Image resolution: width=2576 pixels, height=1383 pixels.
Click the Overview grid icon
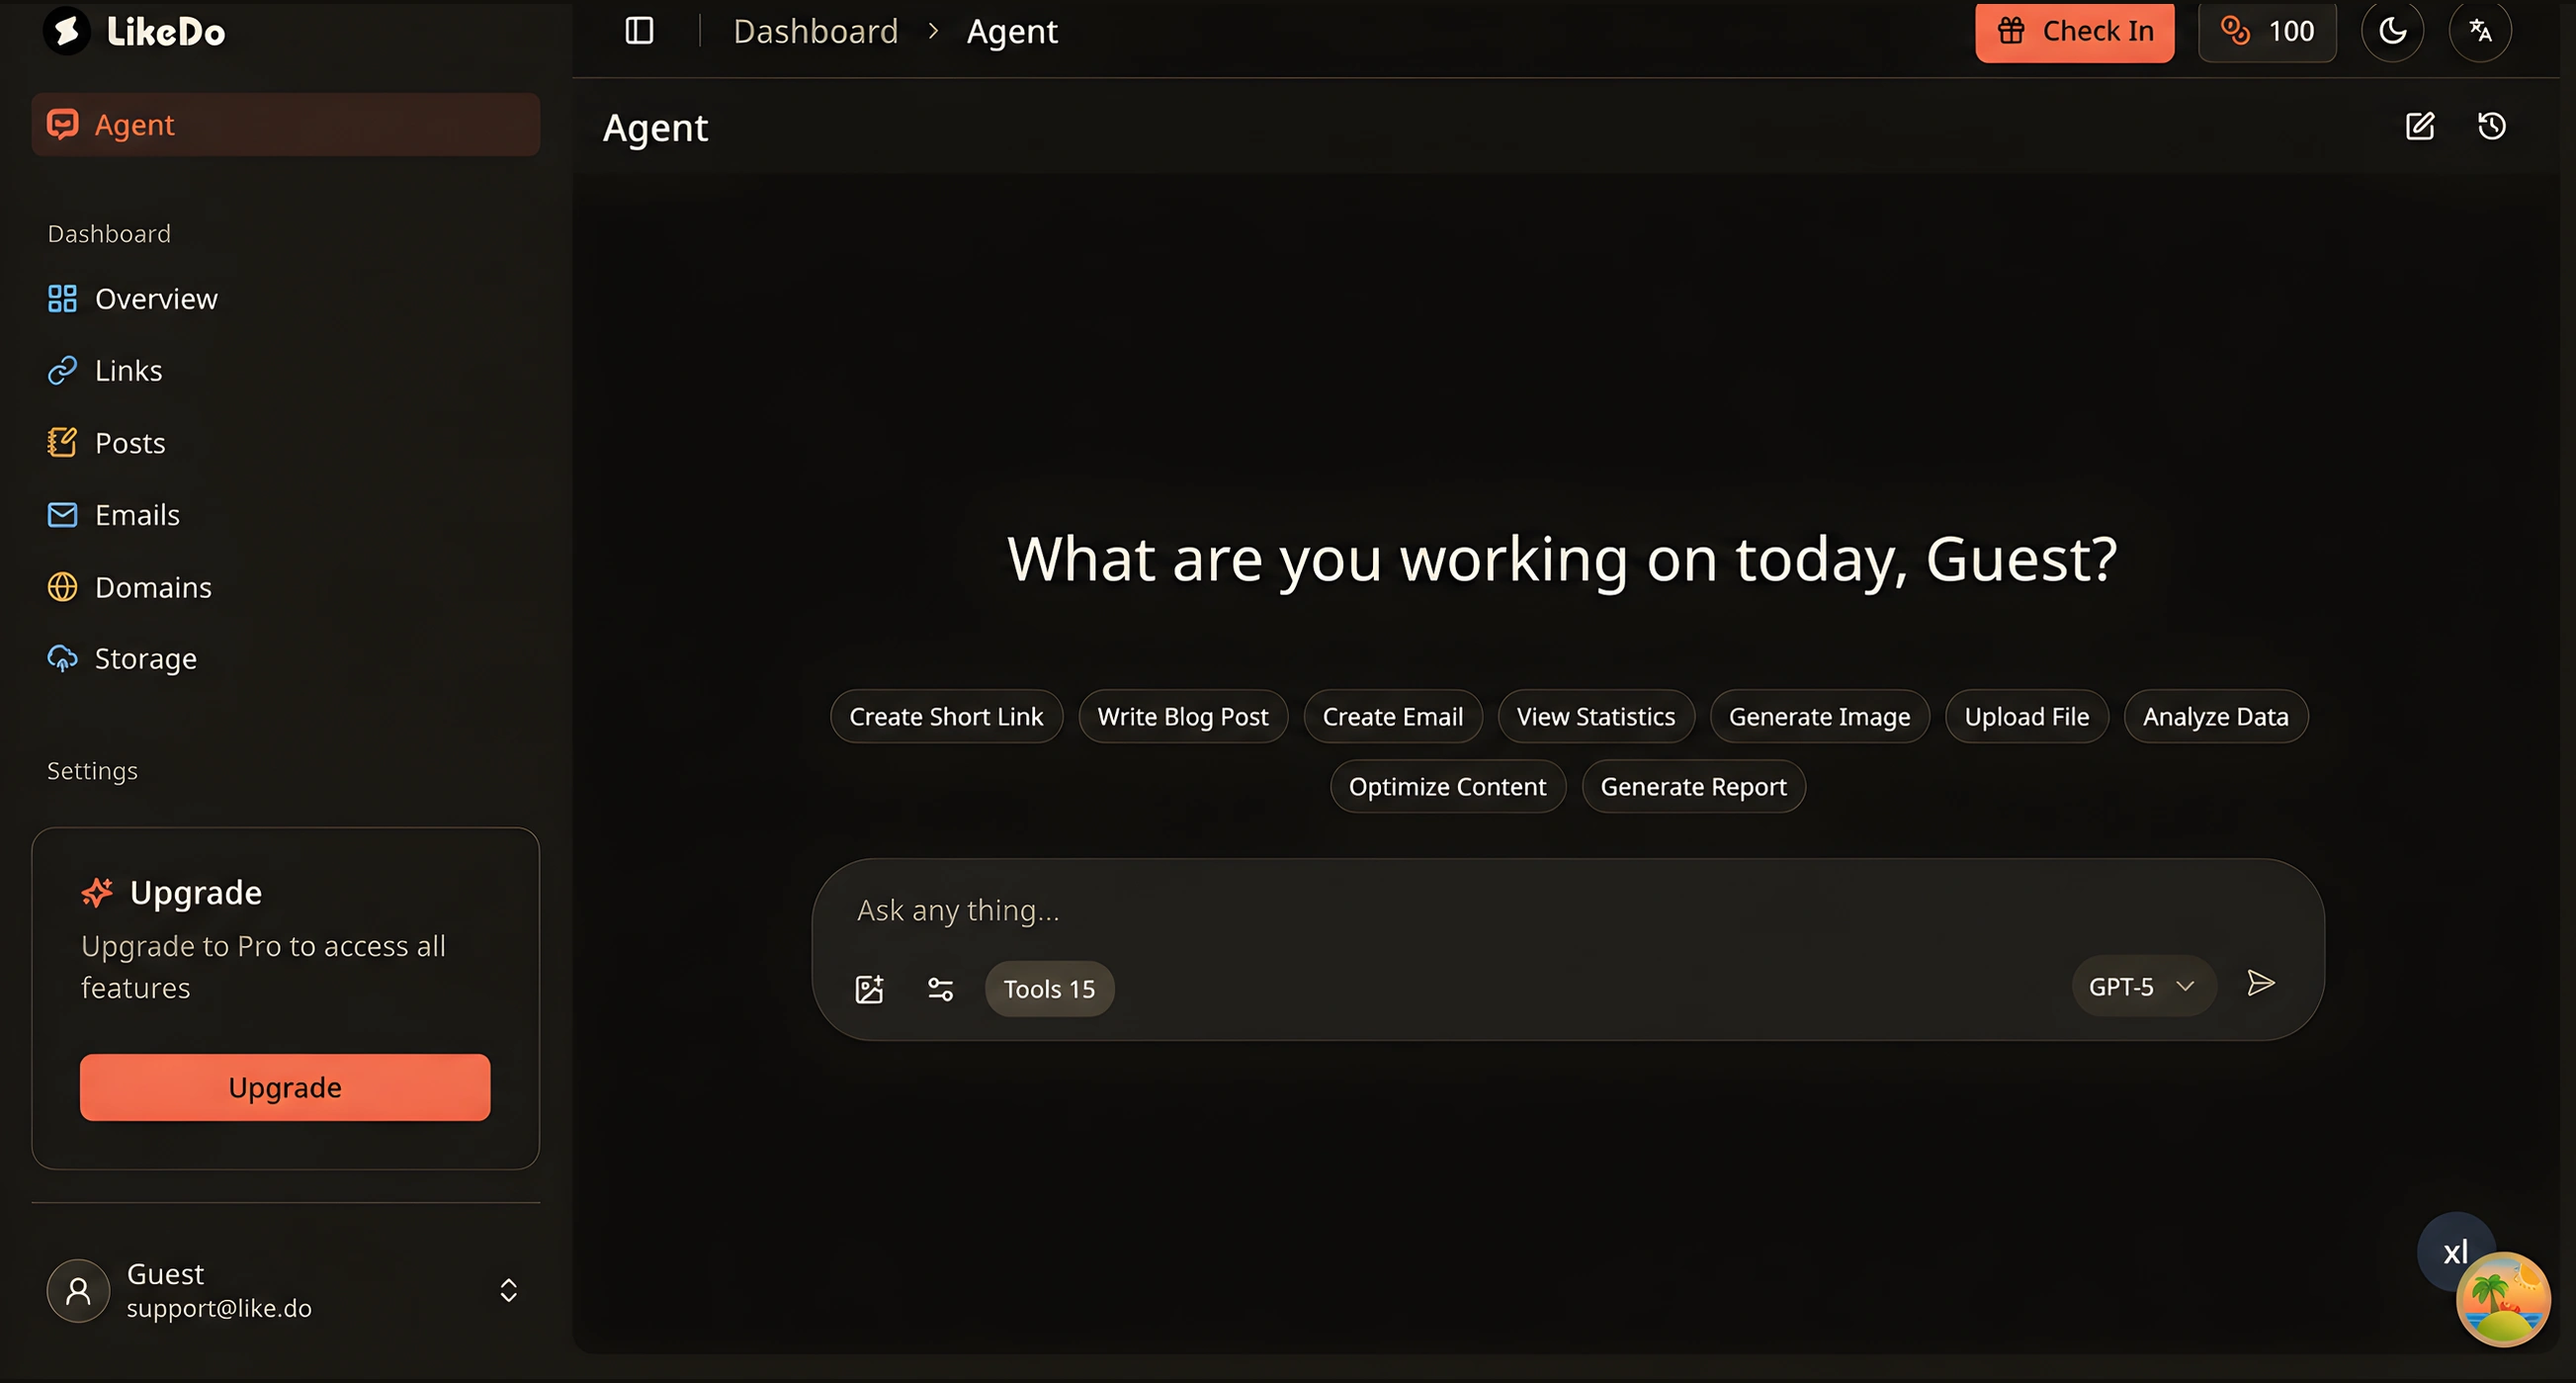(x=62, y=299)
